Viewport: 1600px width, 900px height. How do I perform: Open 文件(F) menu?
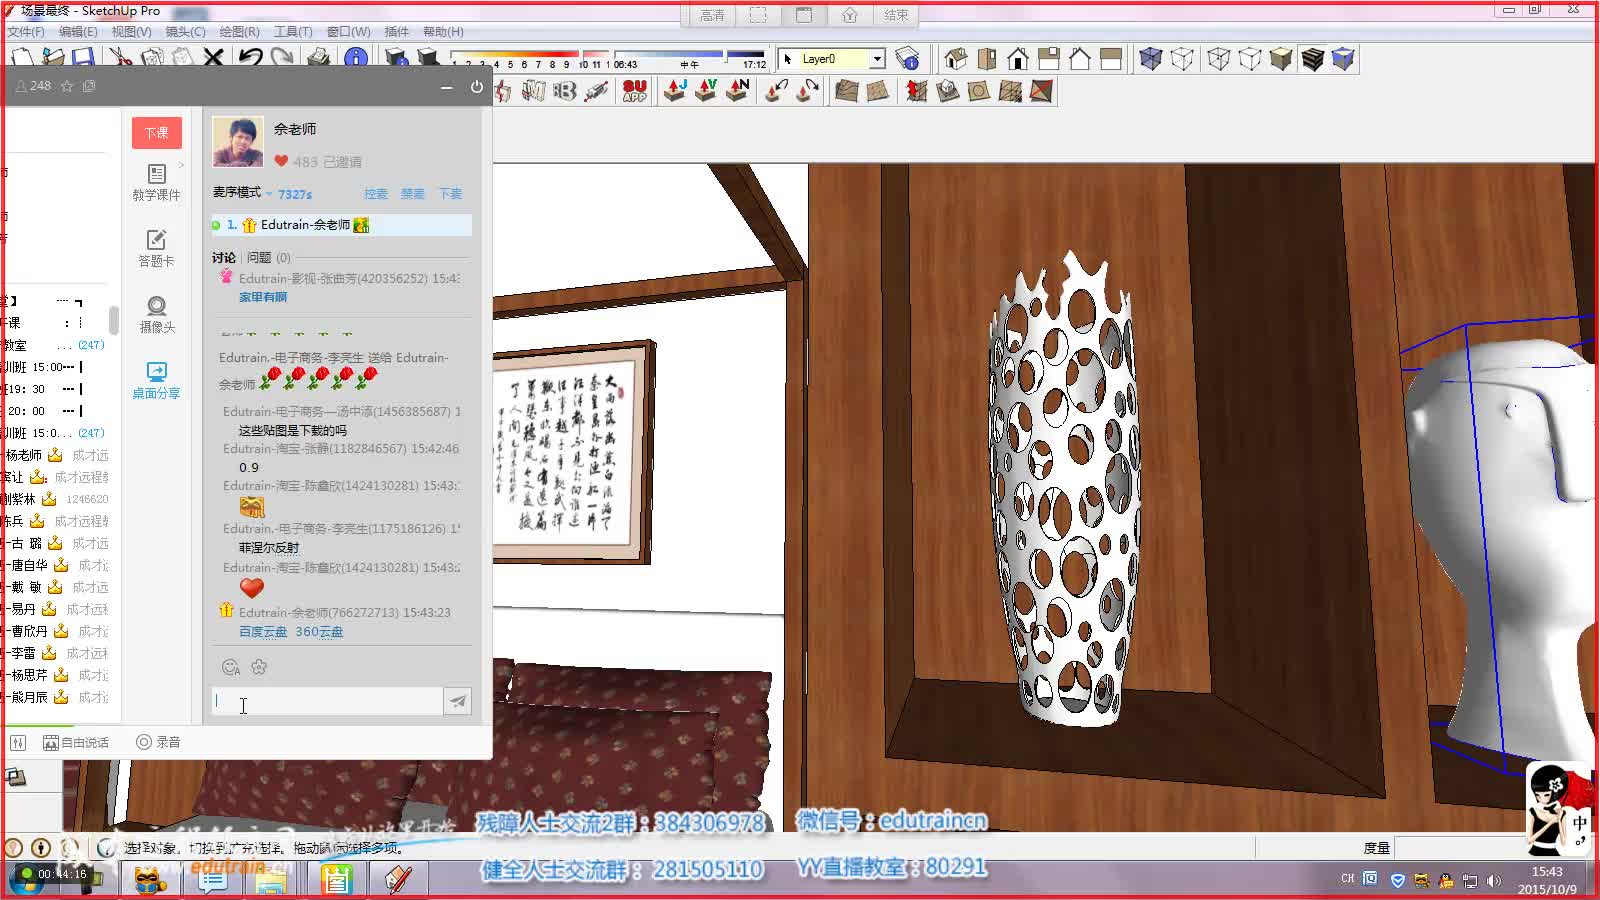(26, 31)
